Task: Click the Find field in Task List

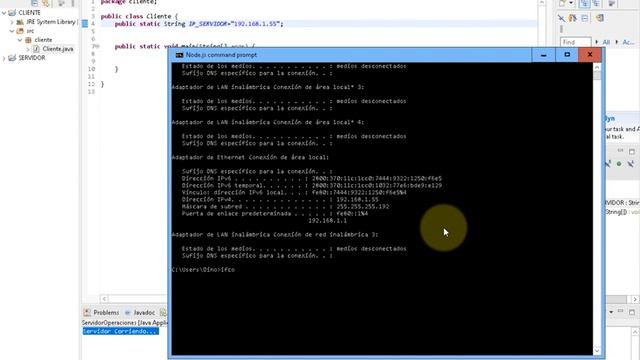Action: point(576,42)
